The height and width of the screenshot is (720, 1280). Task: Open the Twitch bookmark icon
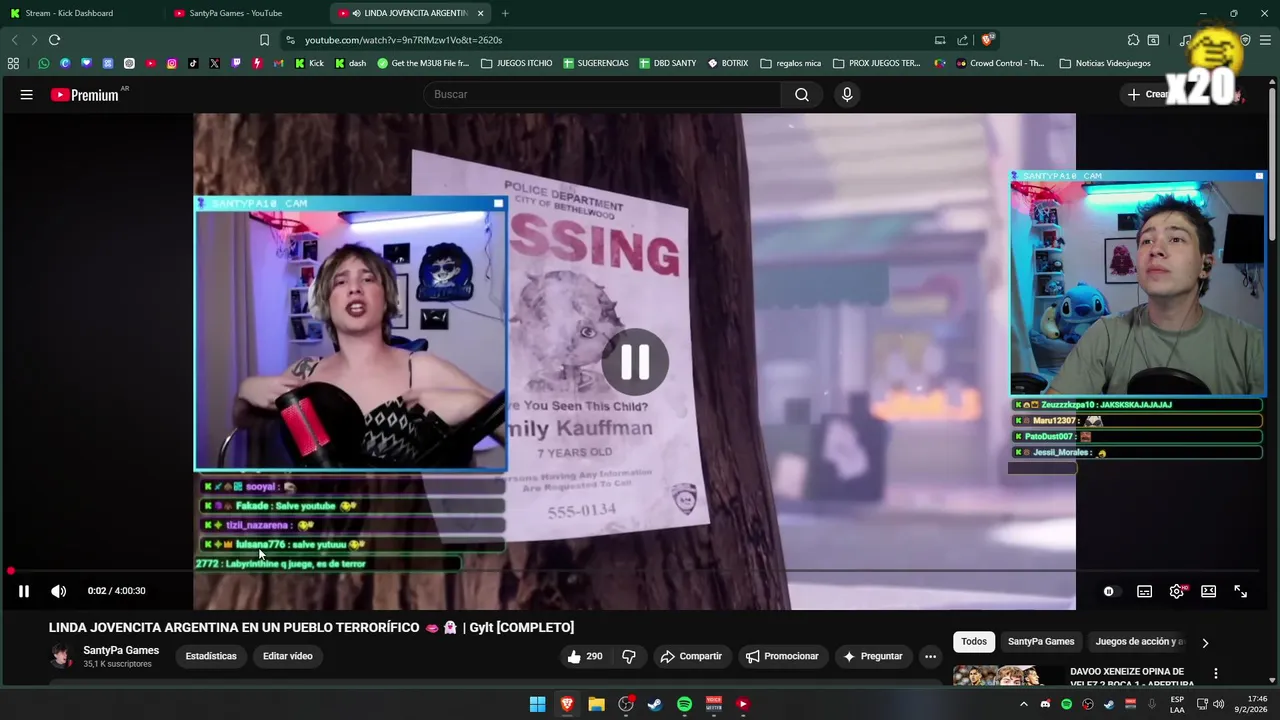pyautogui.click(x=236, y=63)
